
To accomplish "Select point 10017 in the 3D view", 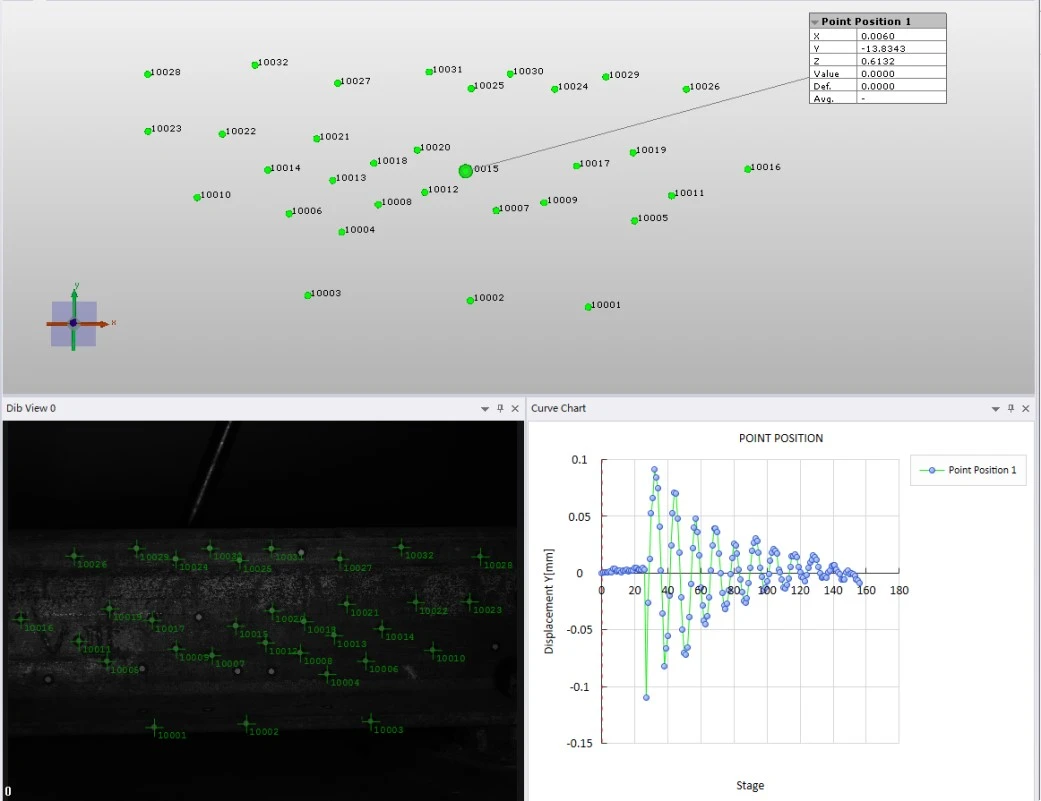I will pos(576,166).
